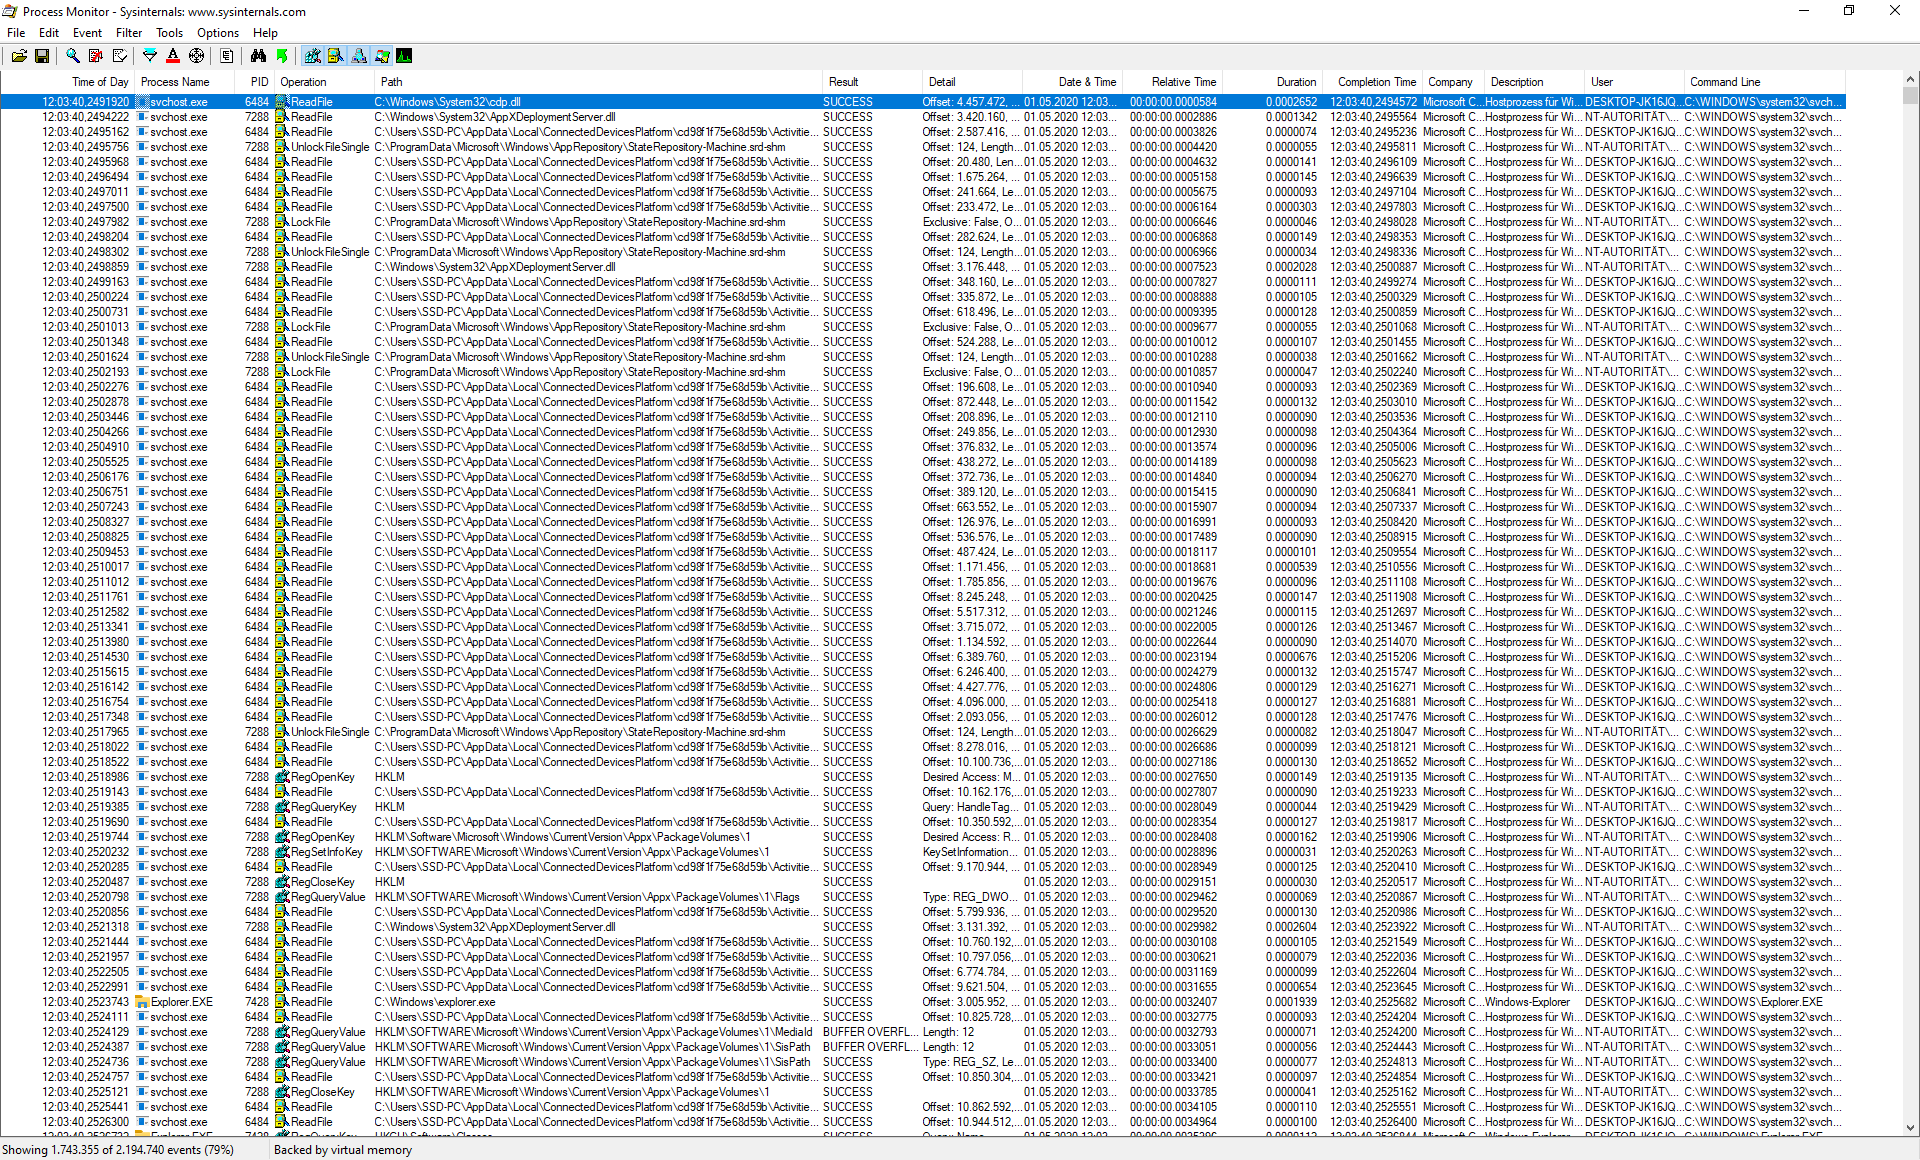Open the Process Tree icon
This screenshot has height=1160, width=1920.
(x=227, y=56)
